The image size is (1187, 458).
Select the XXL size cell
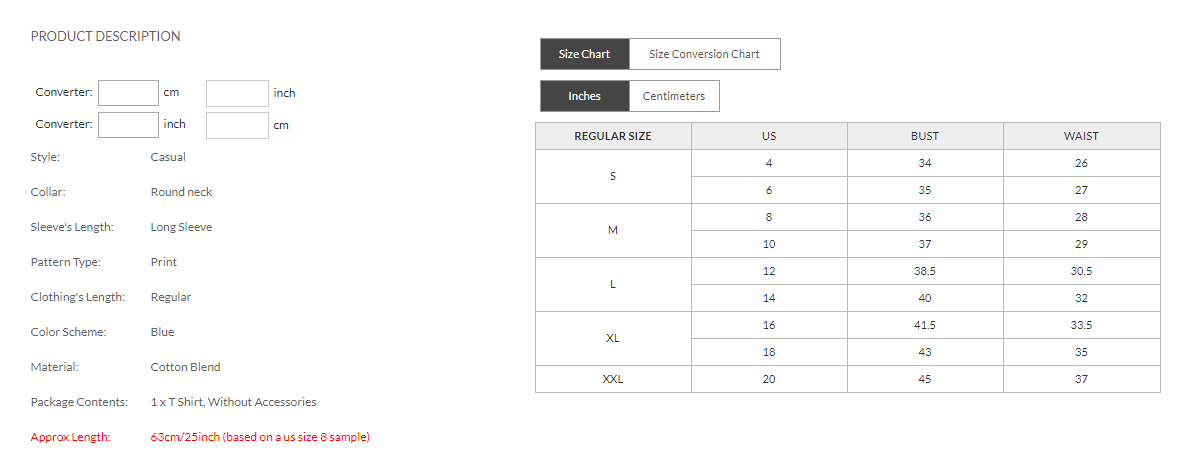[x=613, y=379]
